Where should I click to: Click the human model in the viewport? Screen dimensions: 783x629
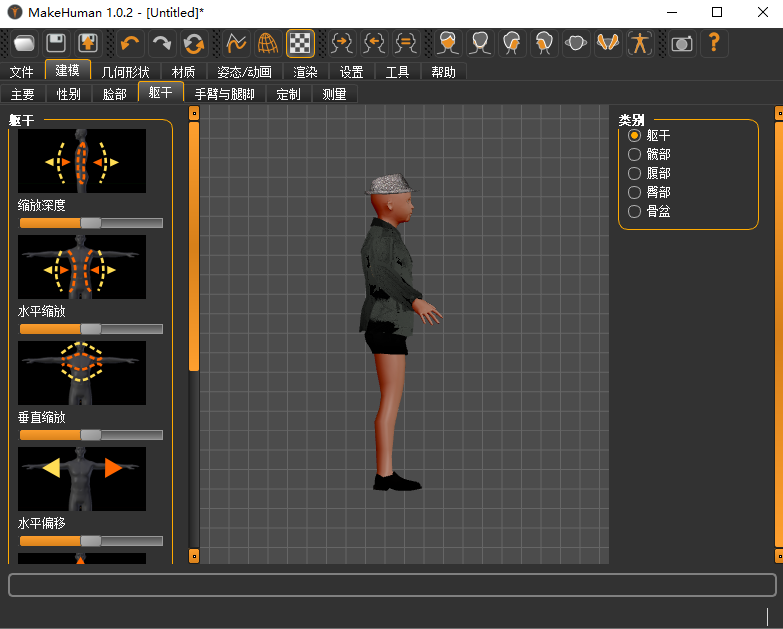pyautogui.click(x=394, y=332)
